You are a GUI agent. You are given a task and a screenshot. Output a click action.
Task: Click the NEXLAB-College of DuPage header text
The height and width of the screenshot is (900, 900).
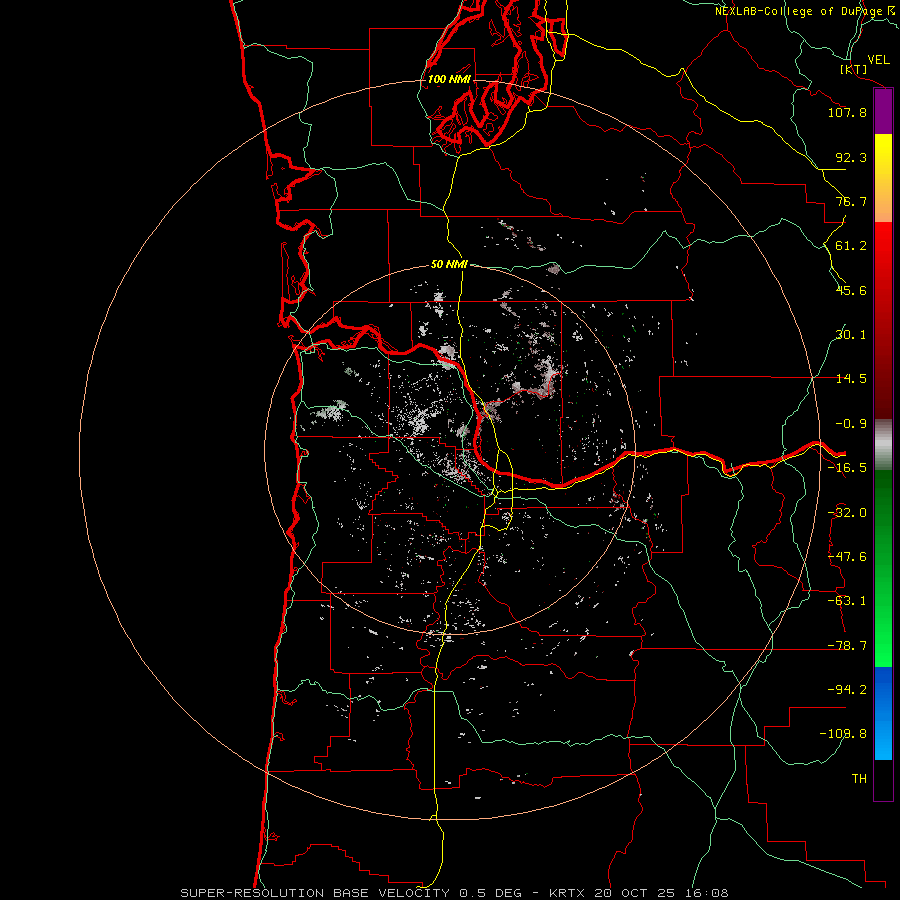click(x=798, y=11)
